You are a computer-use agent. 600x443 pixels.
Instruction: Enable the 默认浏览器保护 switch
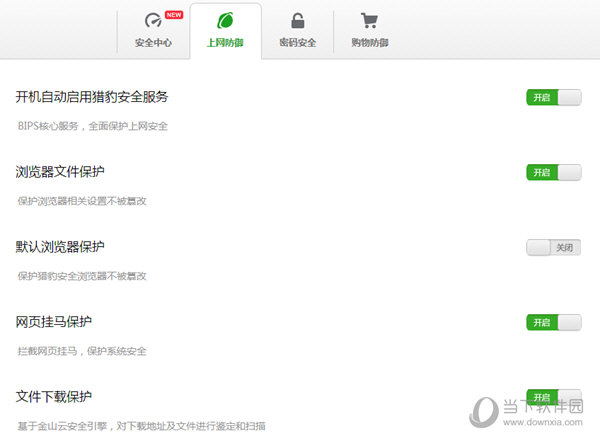[x=554, y=248]
